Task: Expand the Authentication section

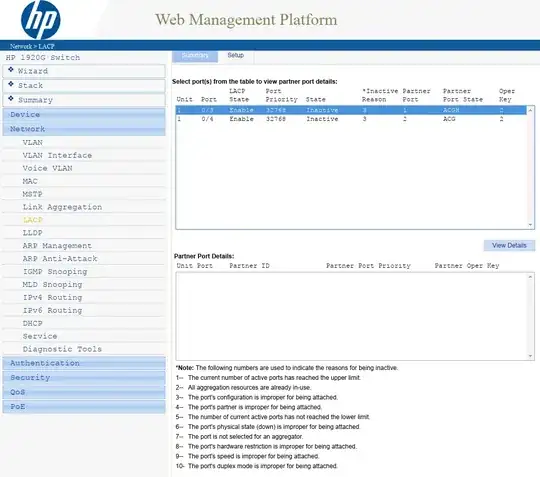Action: pos(84,363)
